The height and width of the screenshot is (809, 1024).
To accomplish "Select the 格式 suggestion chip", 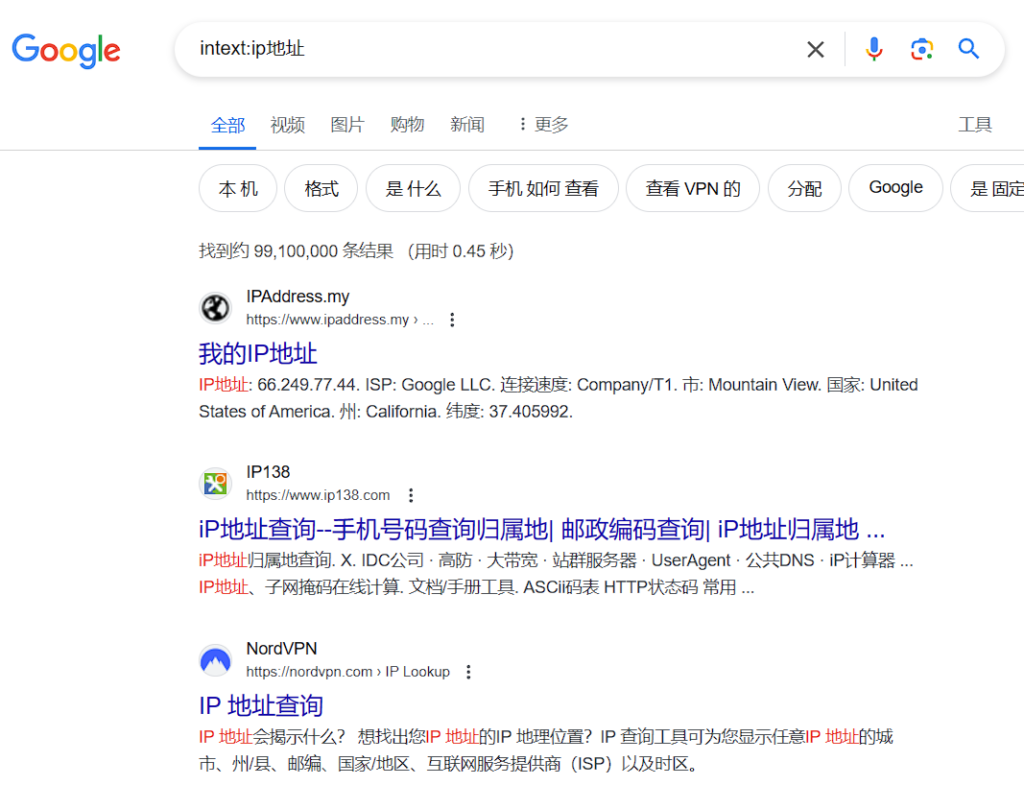I will [x=321, y=189].
